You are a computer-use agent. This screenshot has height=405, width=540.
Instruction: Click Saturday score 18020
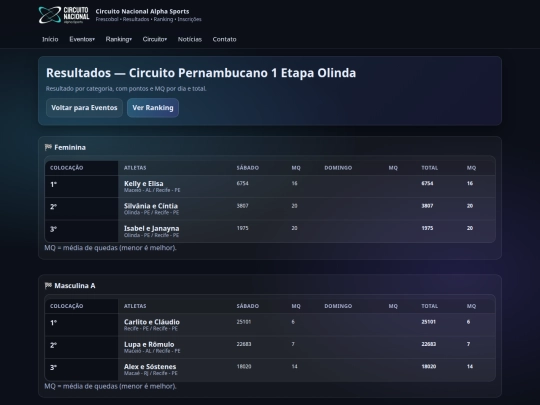[244, 366]
